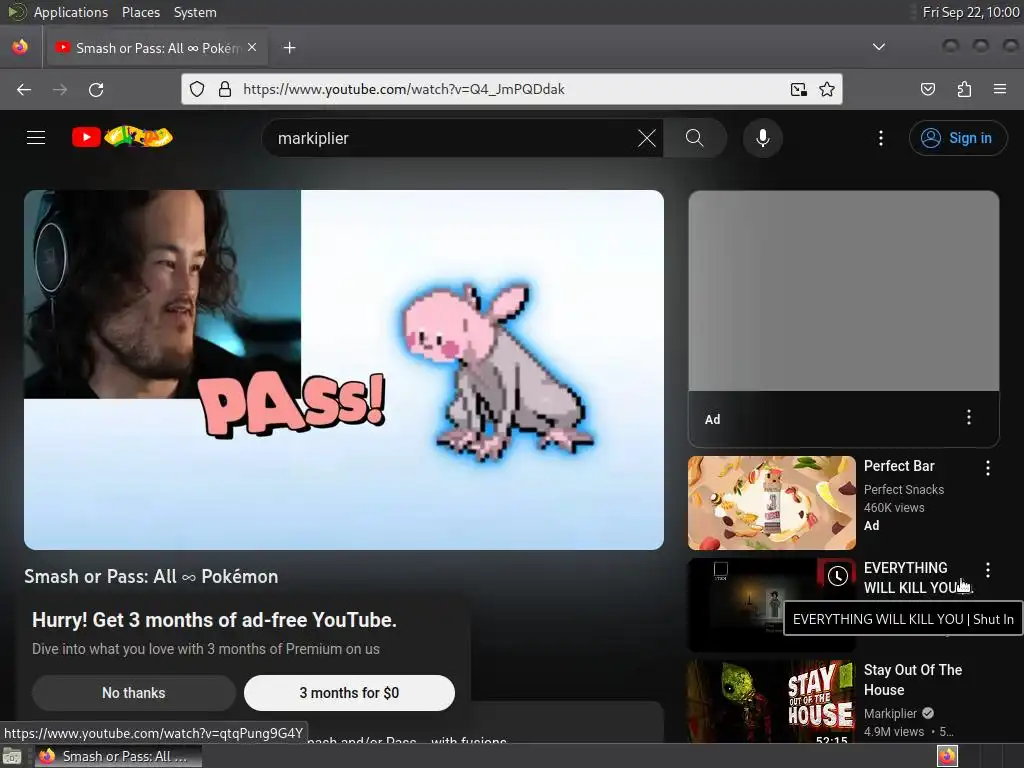Start voice search with microphone icon
The image size is (1024, 768).
(x=762, y=138)
